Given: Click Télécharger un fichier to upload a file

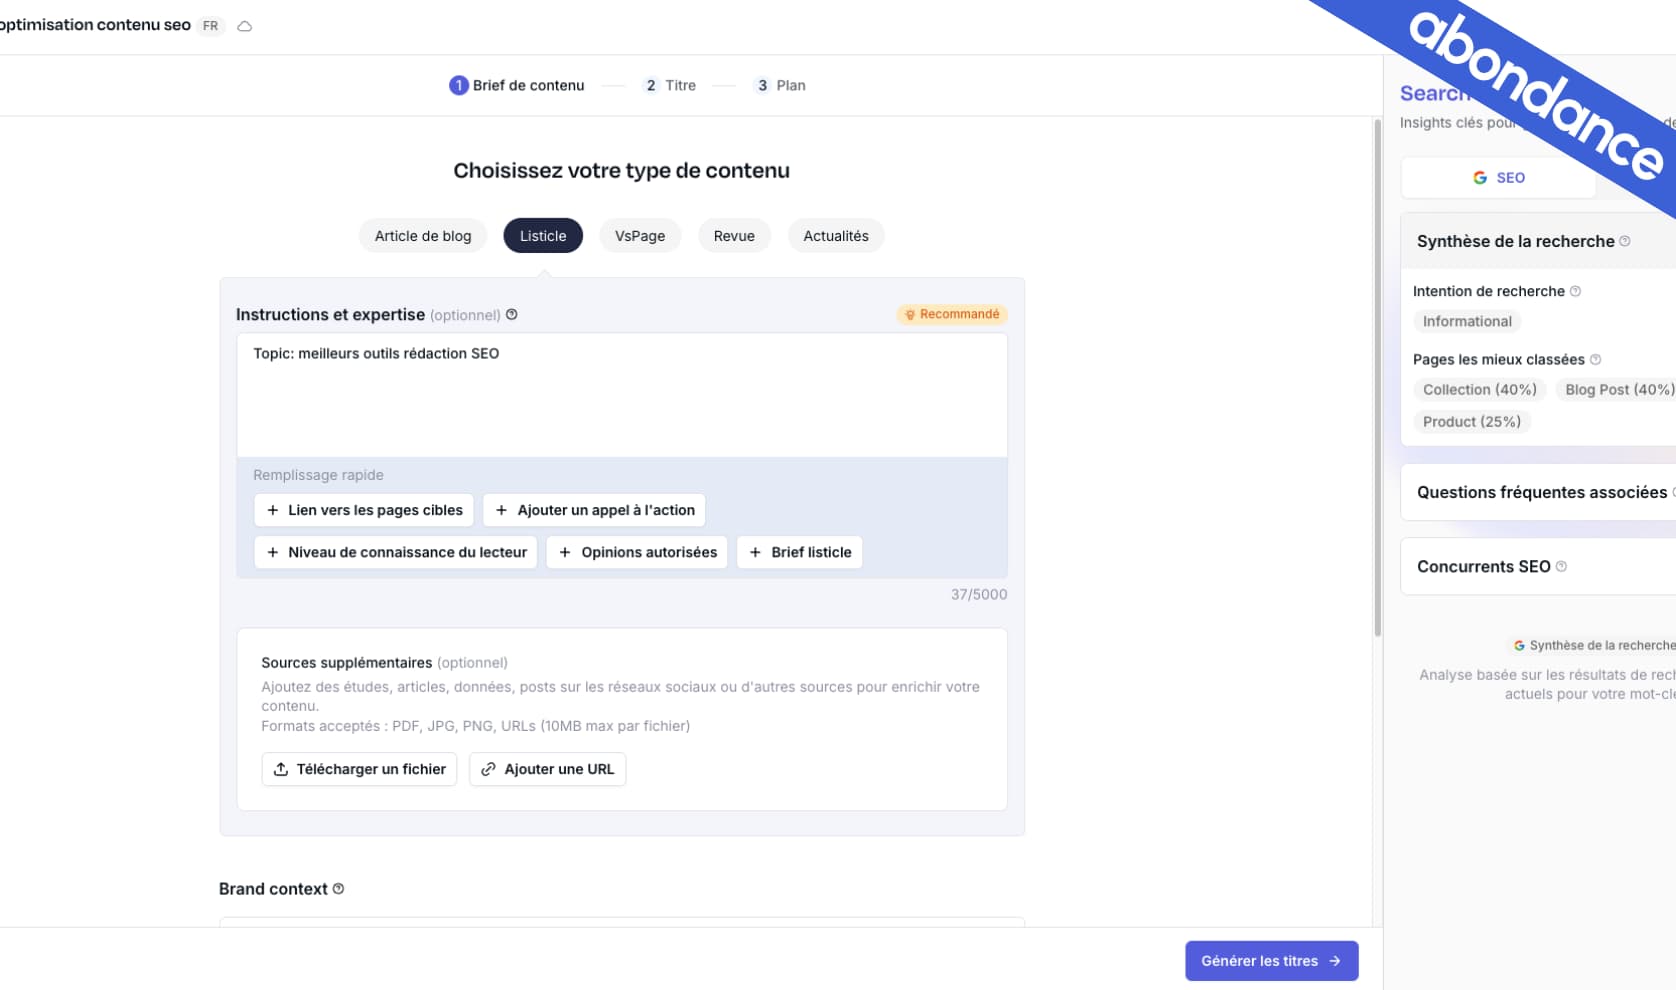Looking at the screenshot, I should pyautogui.click(x=358, y=769).
